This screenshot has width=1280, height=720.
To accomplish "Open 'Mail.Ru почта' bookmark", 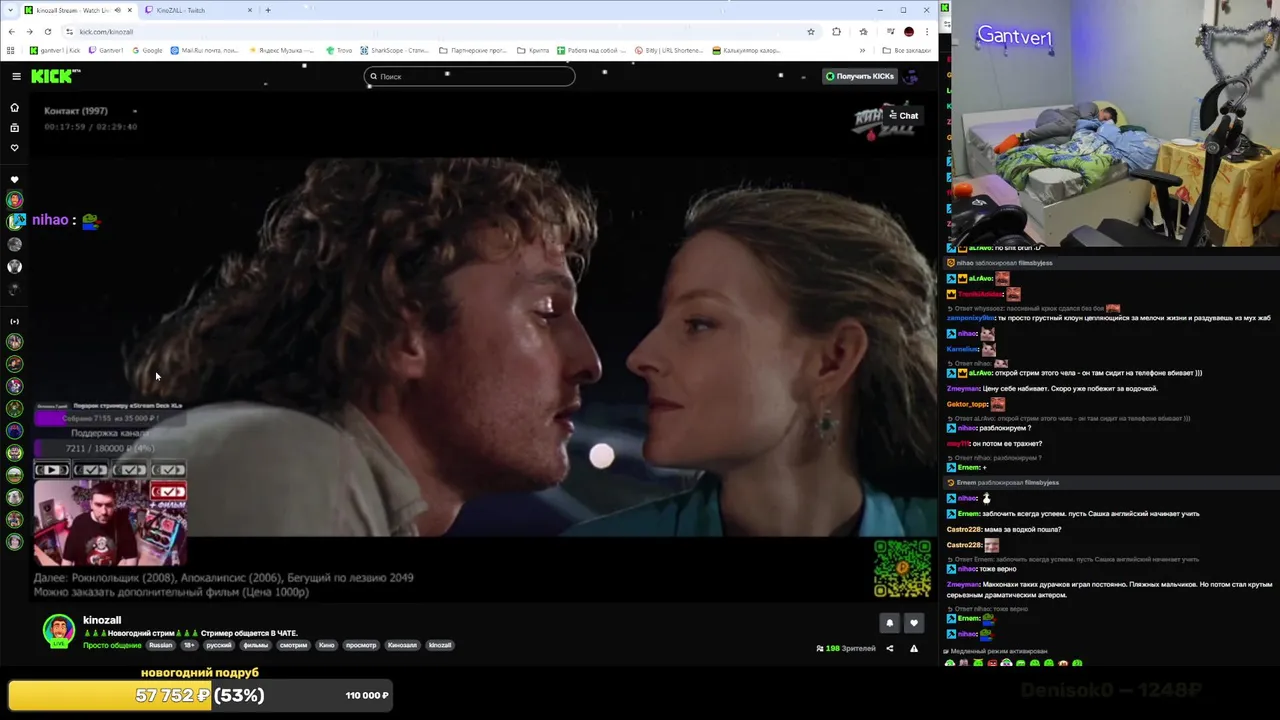I will click(x=205, y=50).
